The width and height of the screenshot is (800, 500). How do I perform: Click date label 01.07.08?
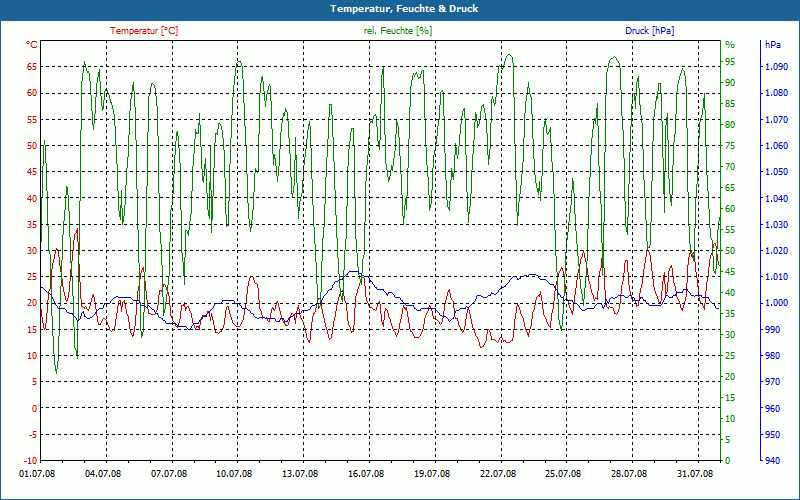[37, 474]
